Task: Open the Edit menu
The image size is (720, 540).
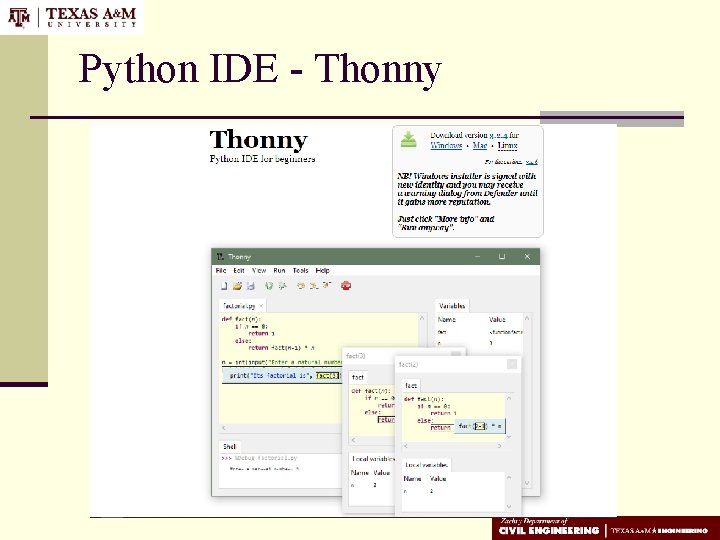Action: [239, 270]
